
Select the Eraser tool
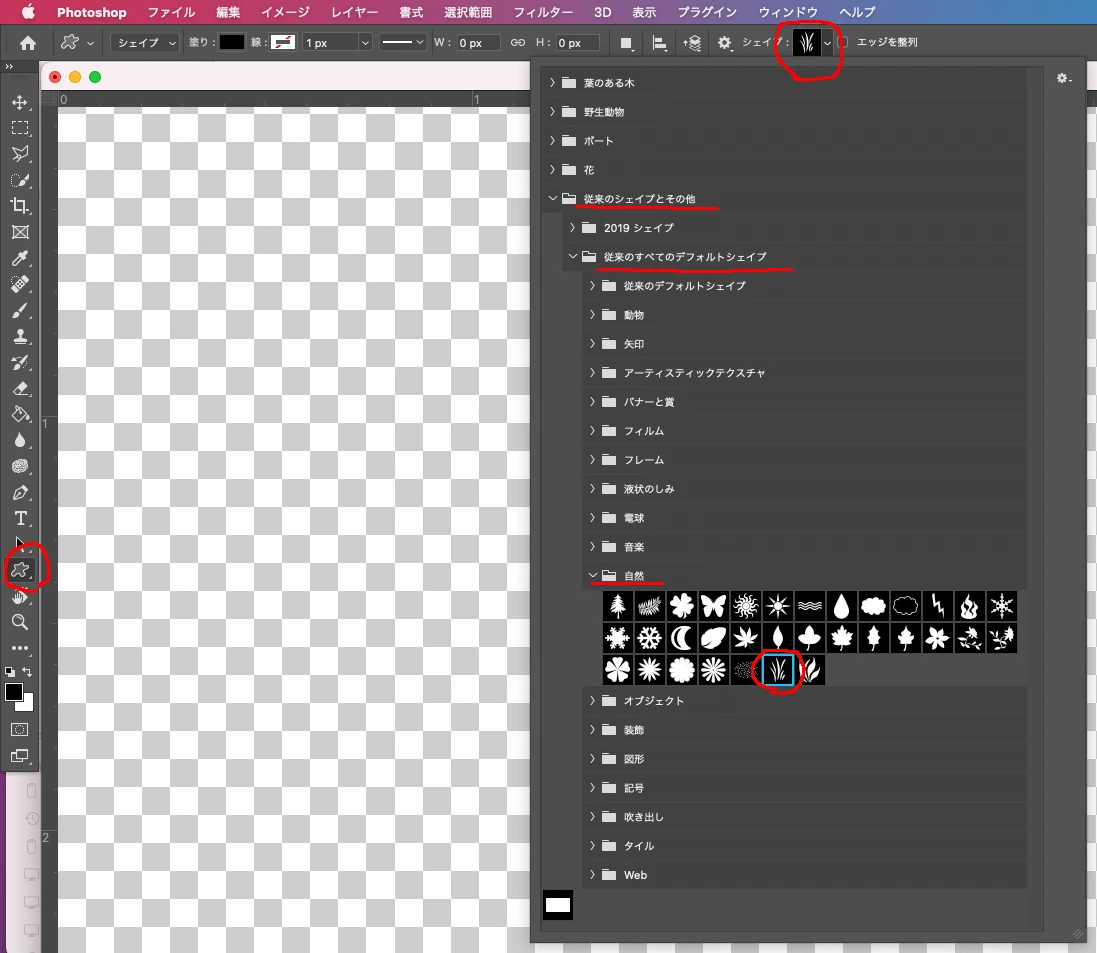[20, 388]
